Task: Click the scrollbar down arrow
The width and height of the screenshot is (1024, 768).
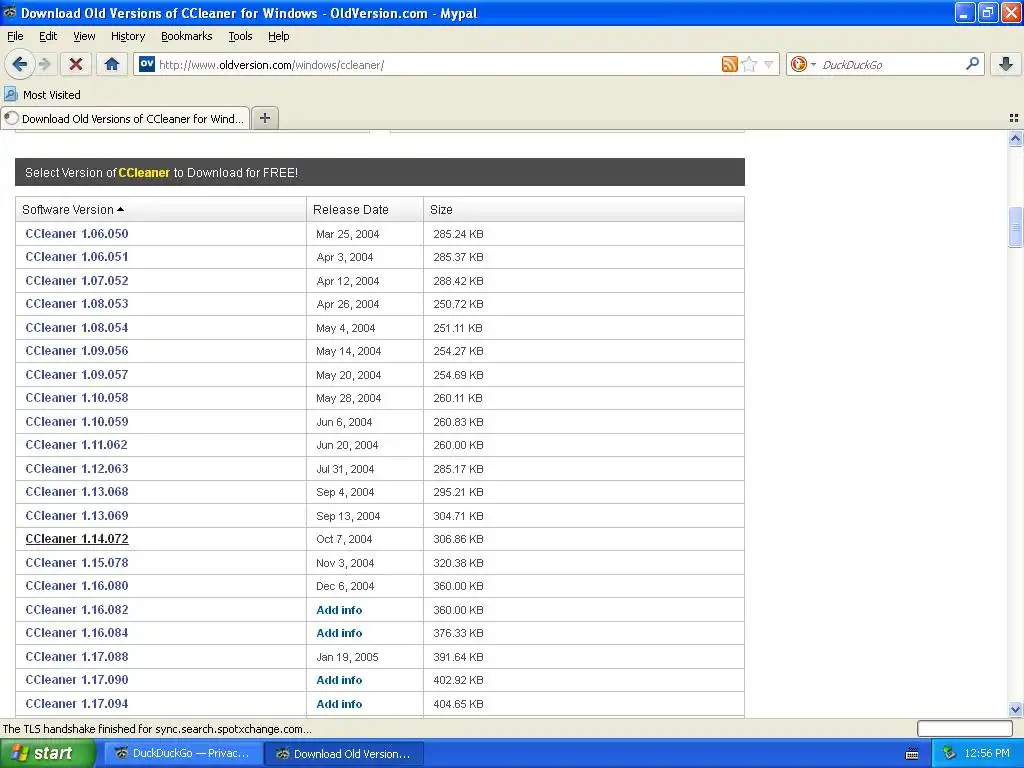Action: pyautogui.click(x=1015, y=709)
